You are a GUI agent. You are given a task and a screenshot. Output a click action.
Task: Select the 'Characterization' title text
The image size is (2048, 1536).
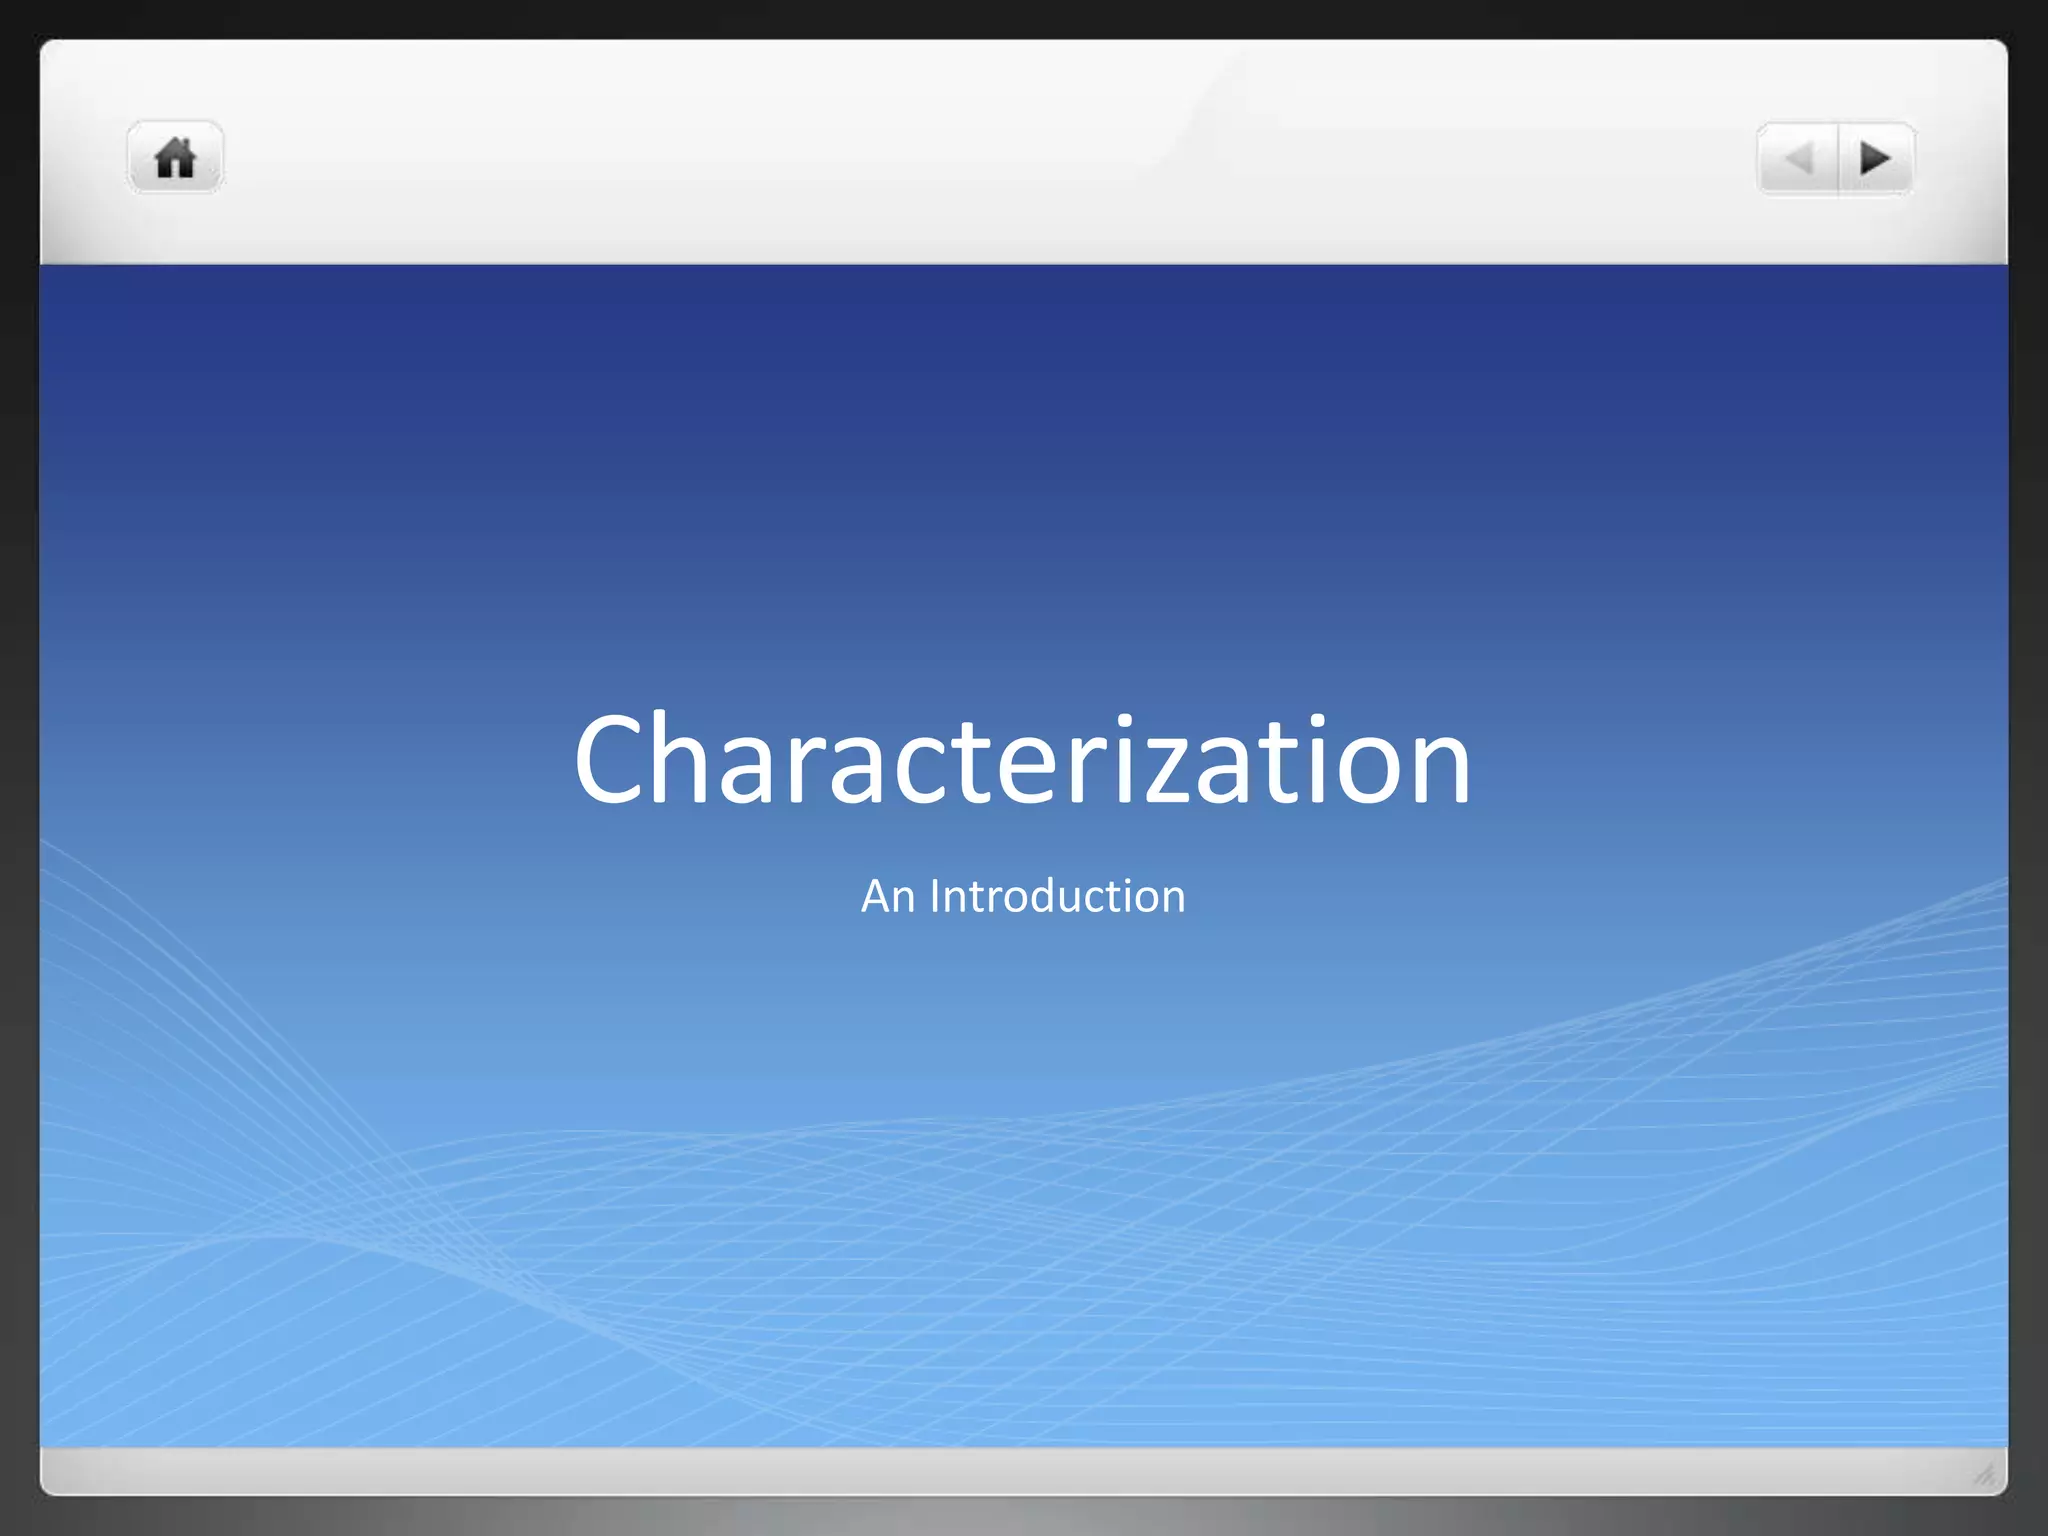1022,758
